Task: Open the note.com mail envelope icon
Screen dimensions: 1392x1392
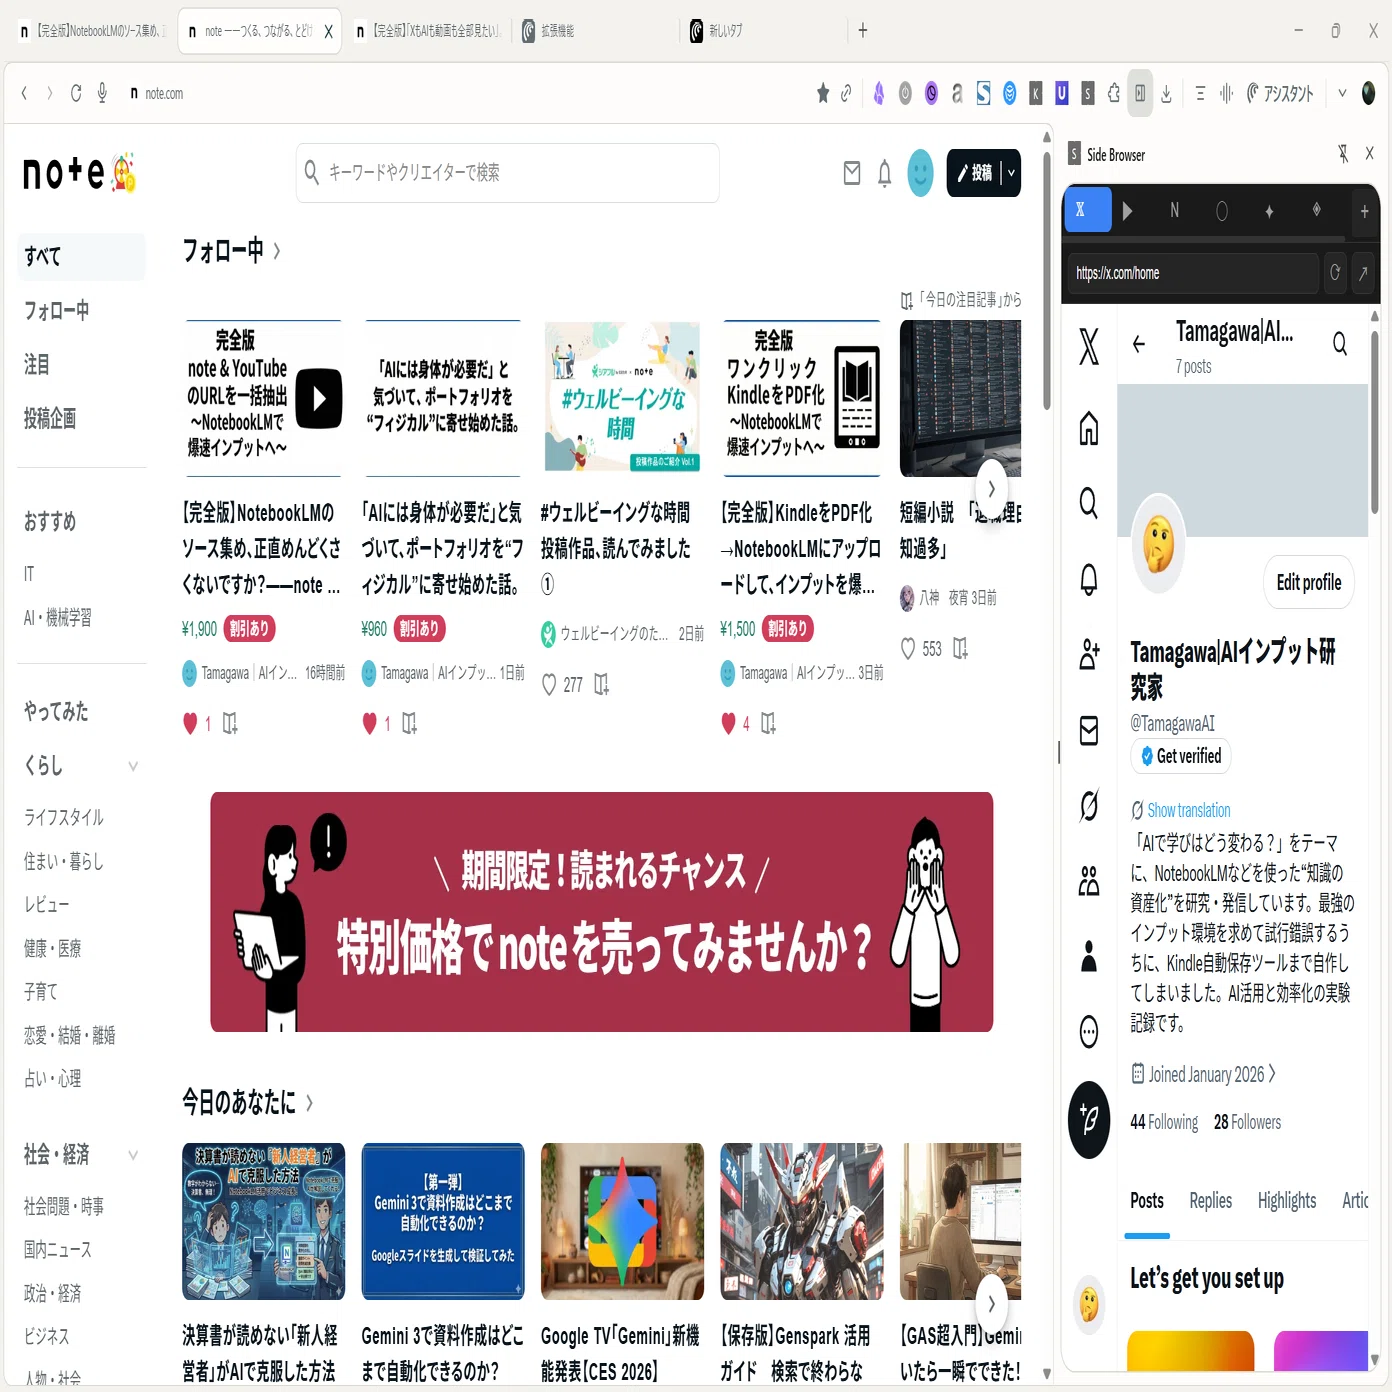Action: coord(852,173)
